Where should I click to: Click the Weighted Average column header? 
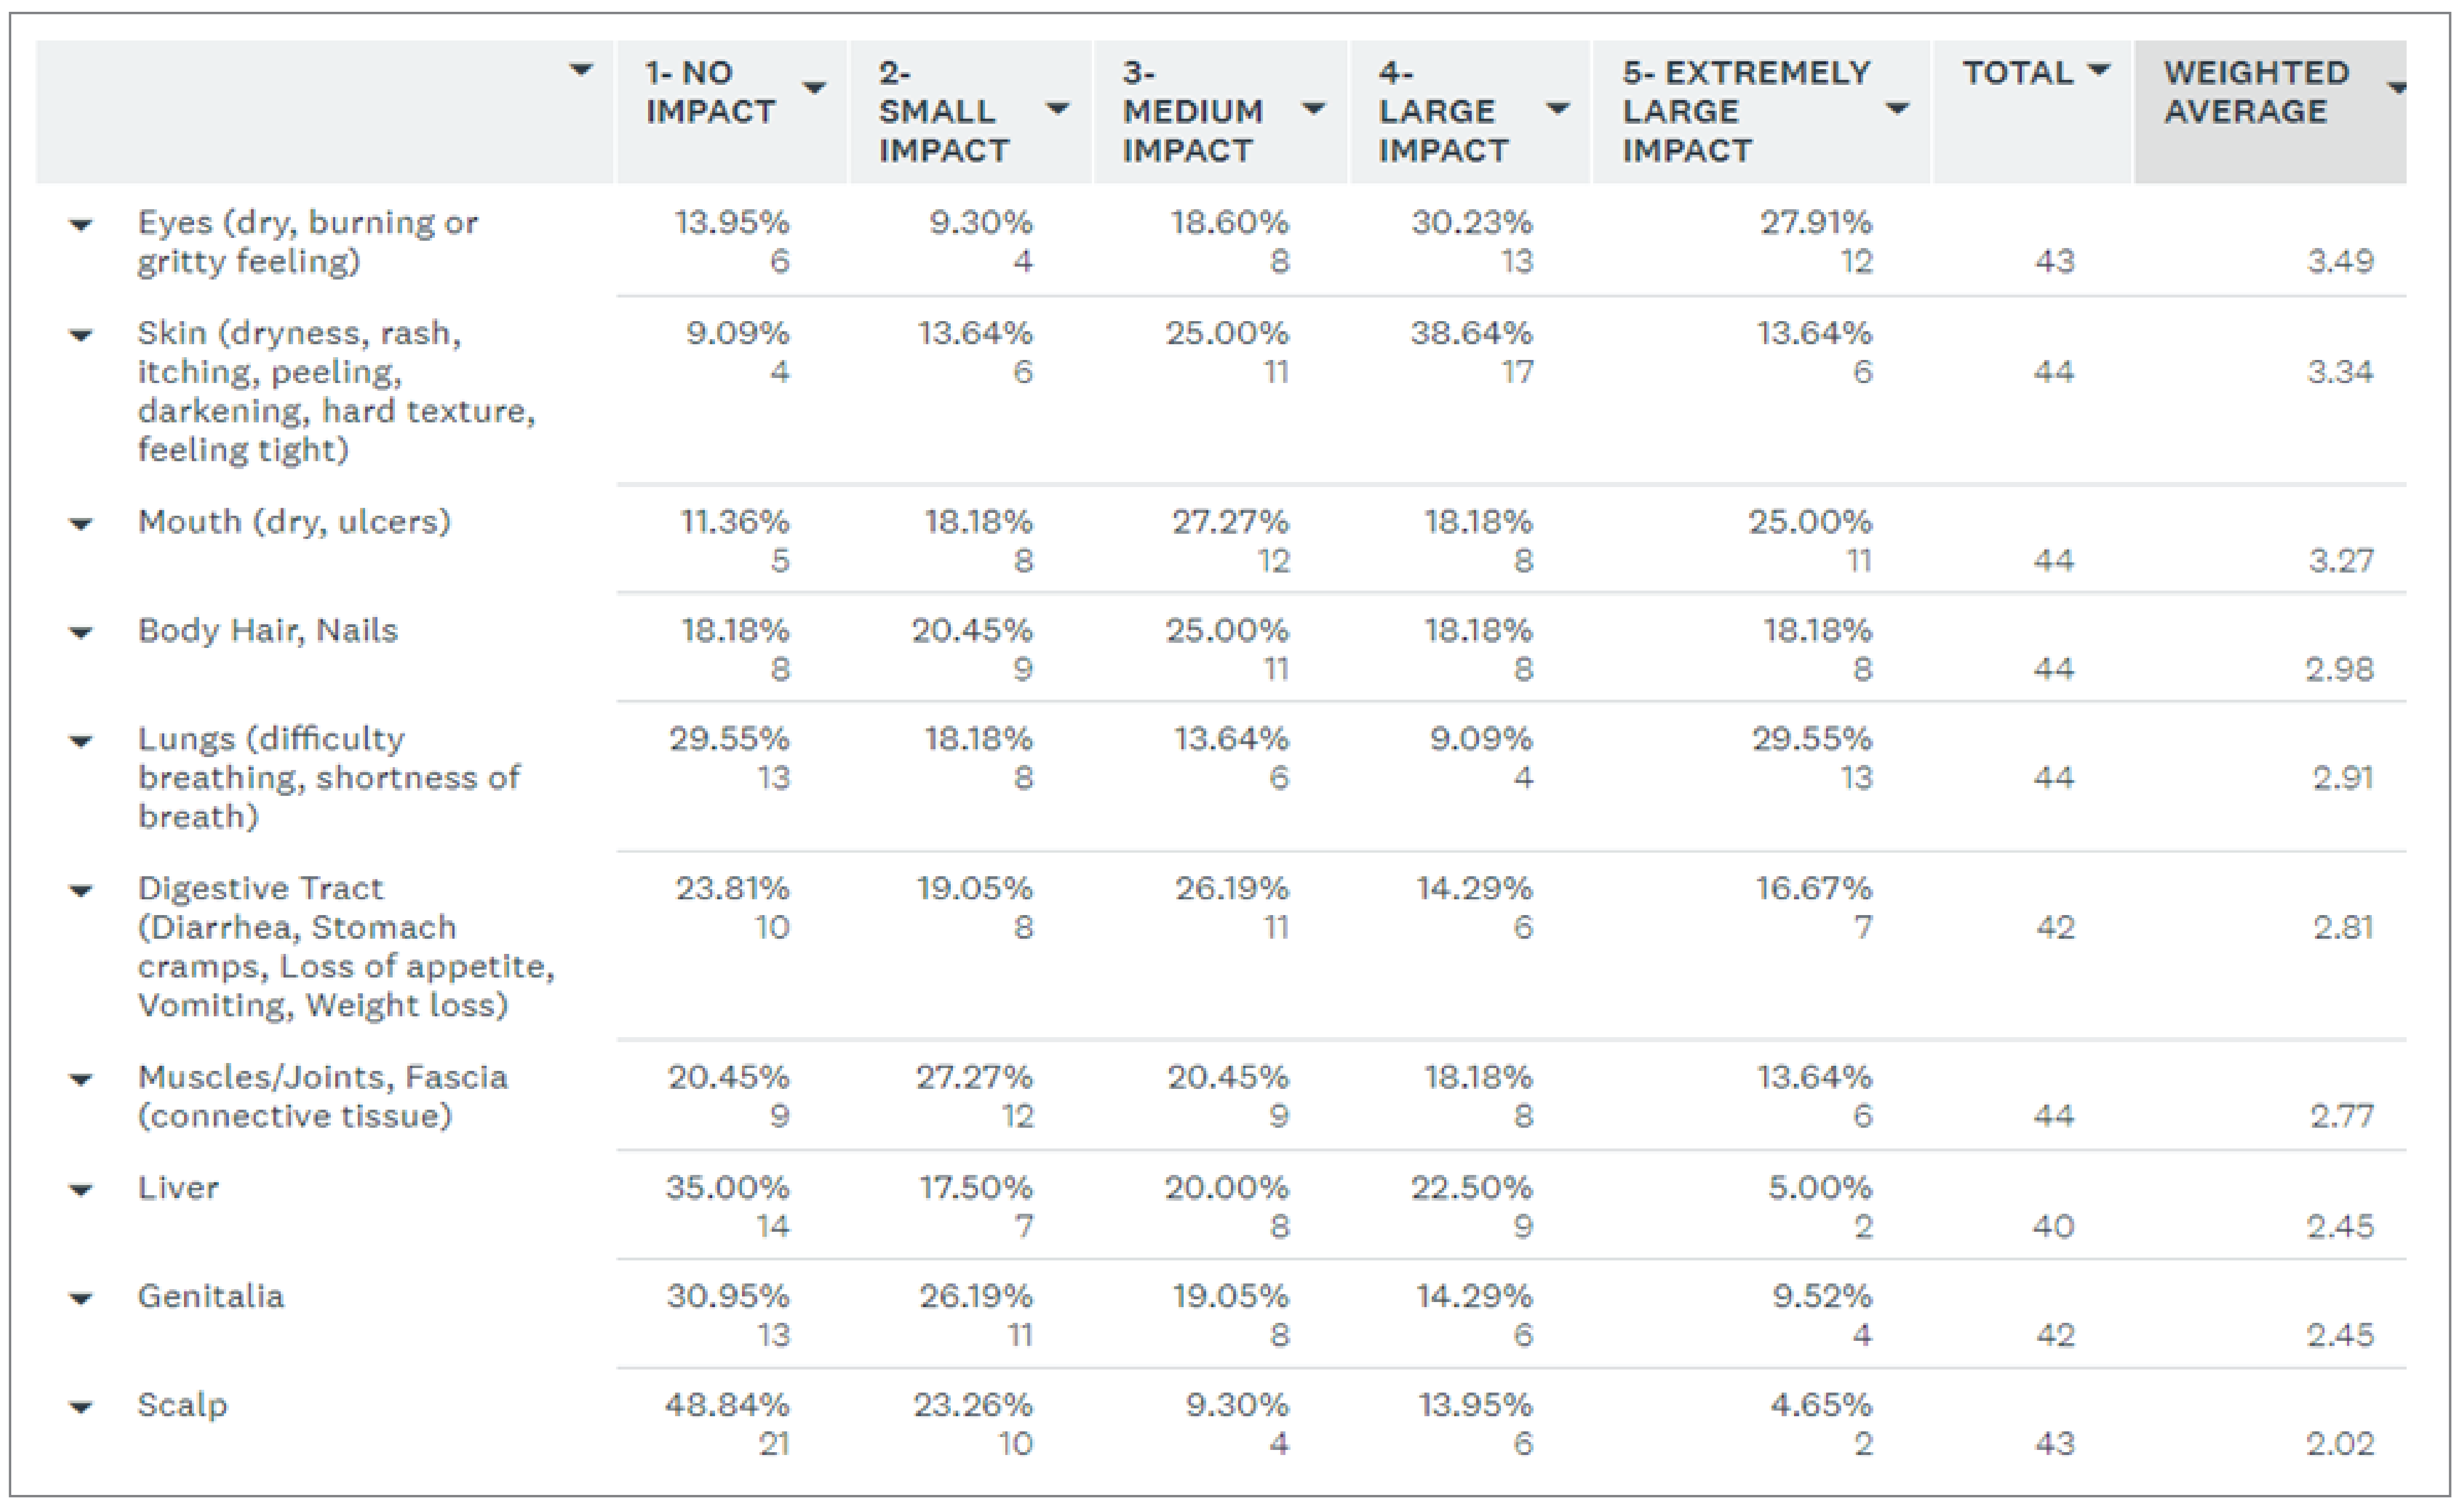tap(2256, 92)
